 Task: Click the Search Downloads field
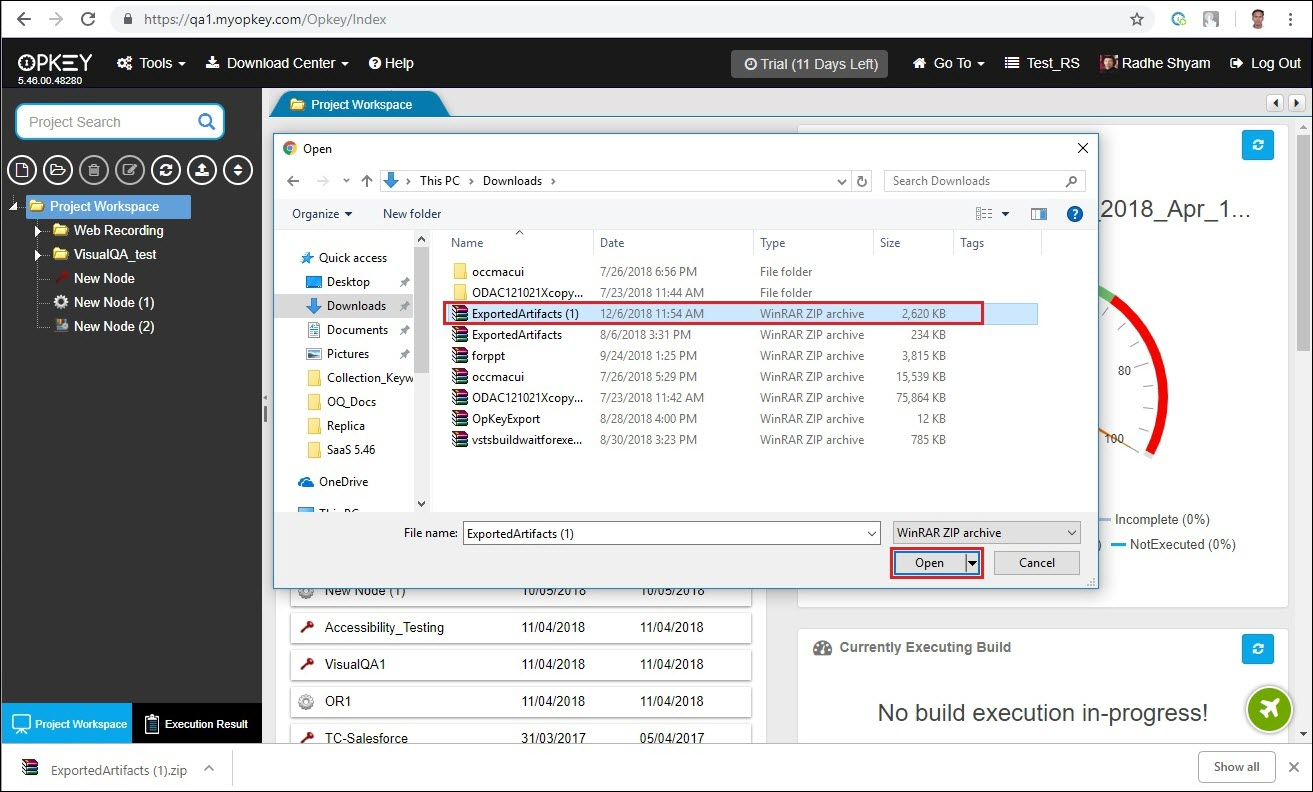point(984,181)
